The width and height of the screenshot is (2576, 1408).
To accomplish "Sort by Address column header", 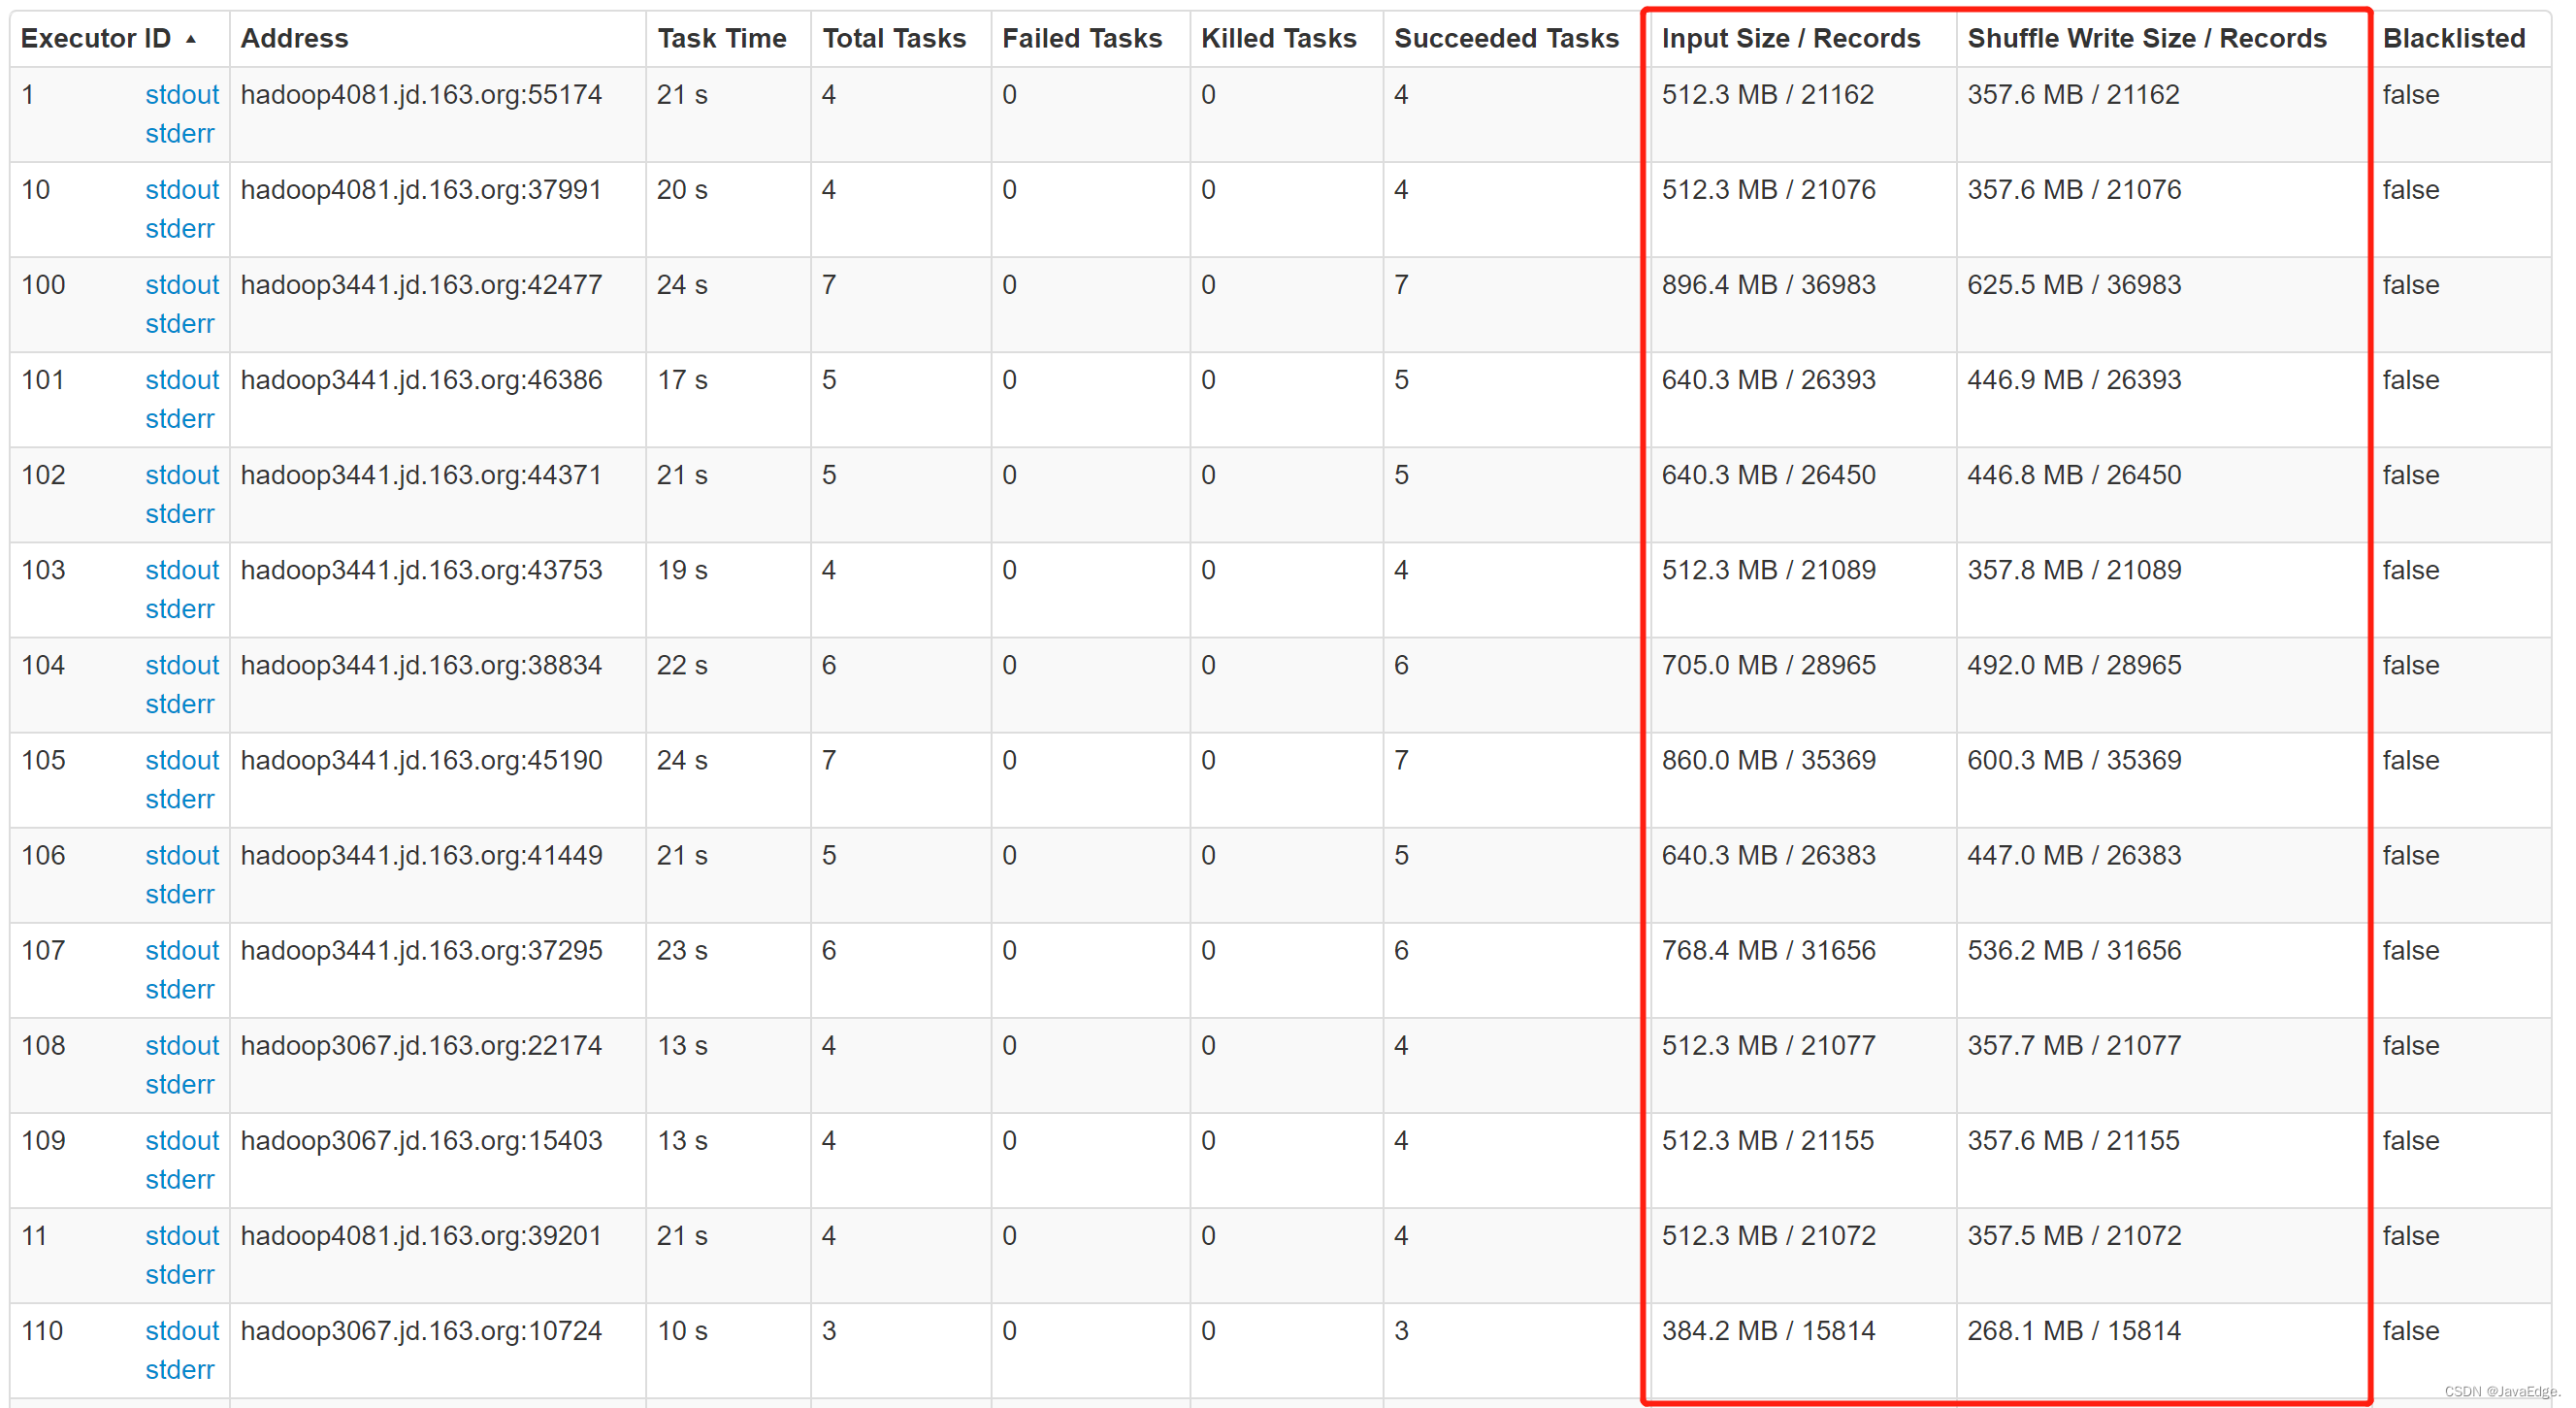I will (294, 39).
